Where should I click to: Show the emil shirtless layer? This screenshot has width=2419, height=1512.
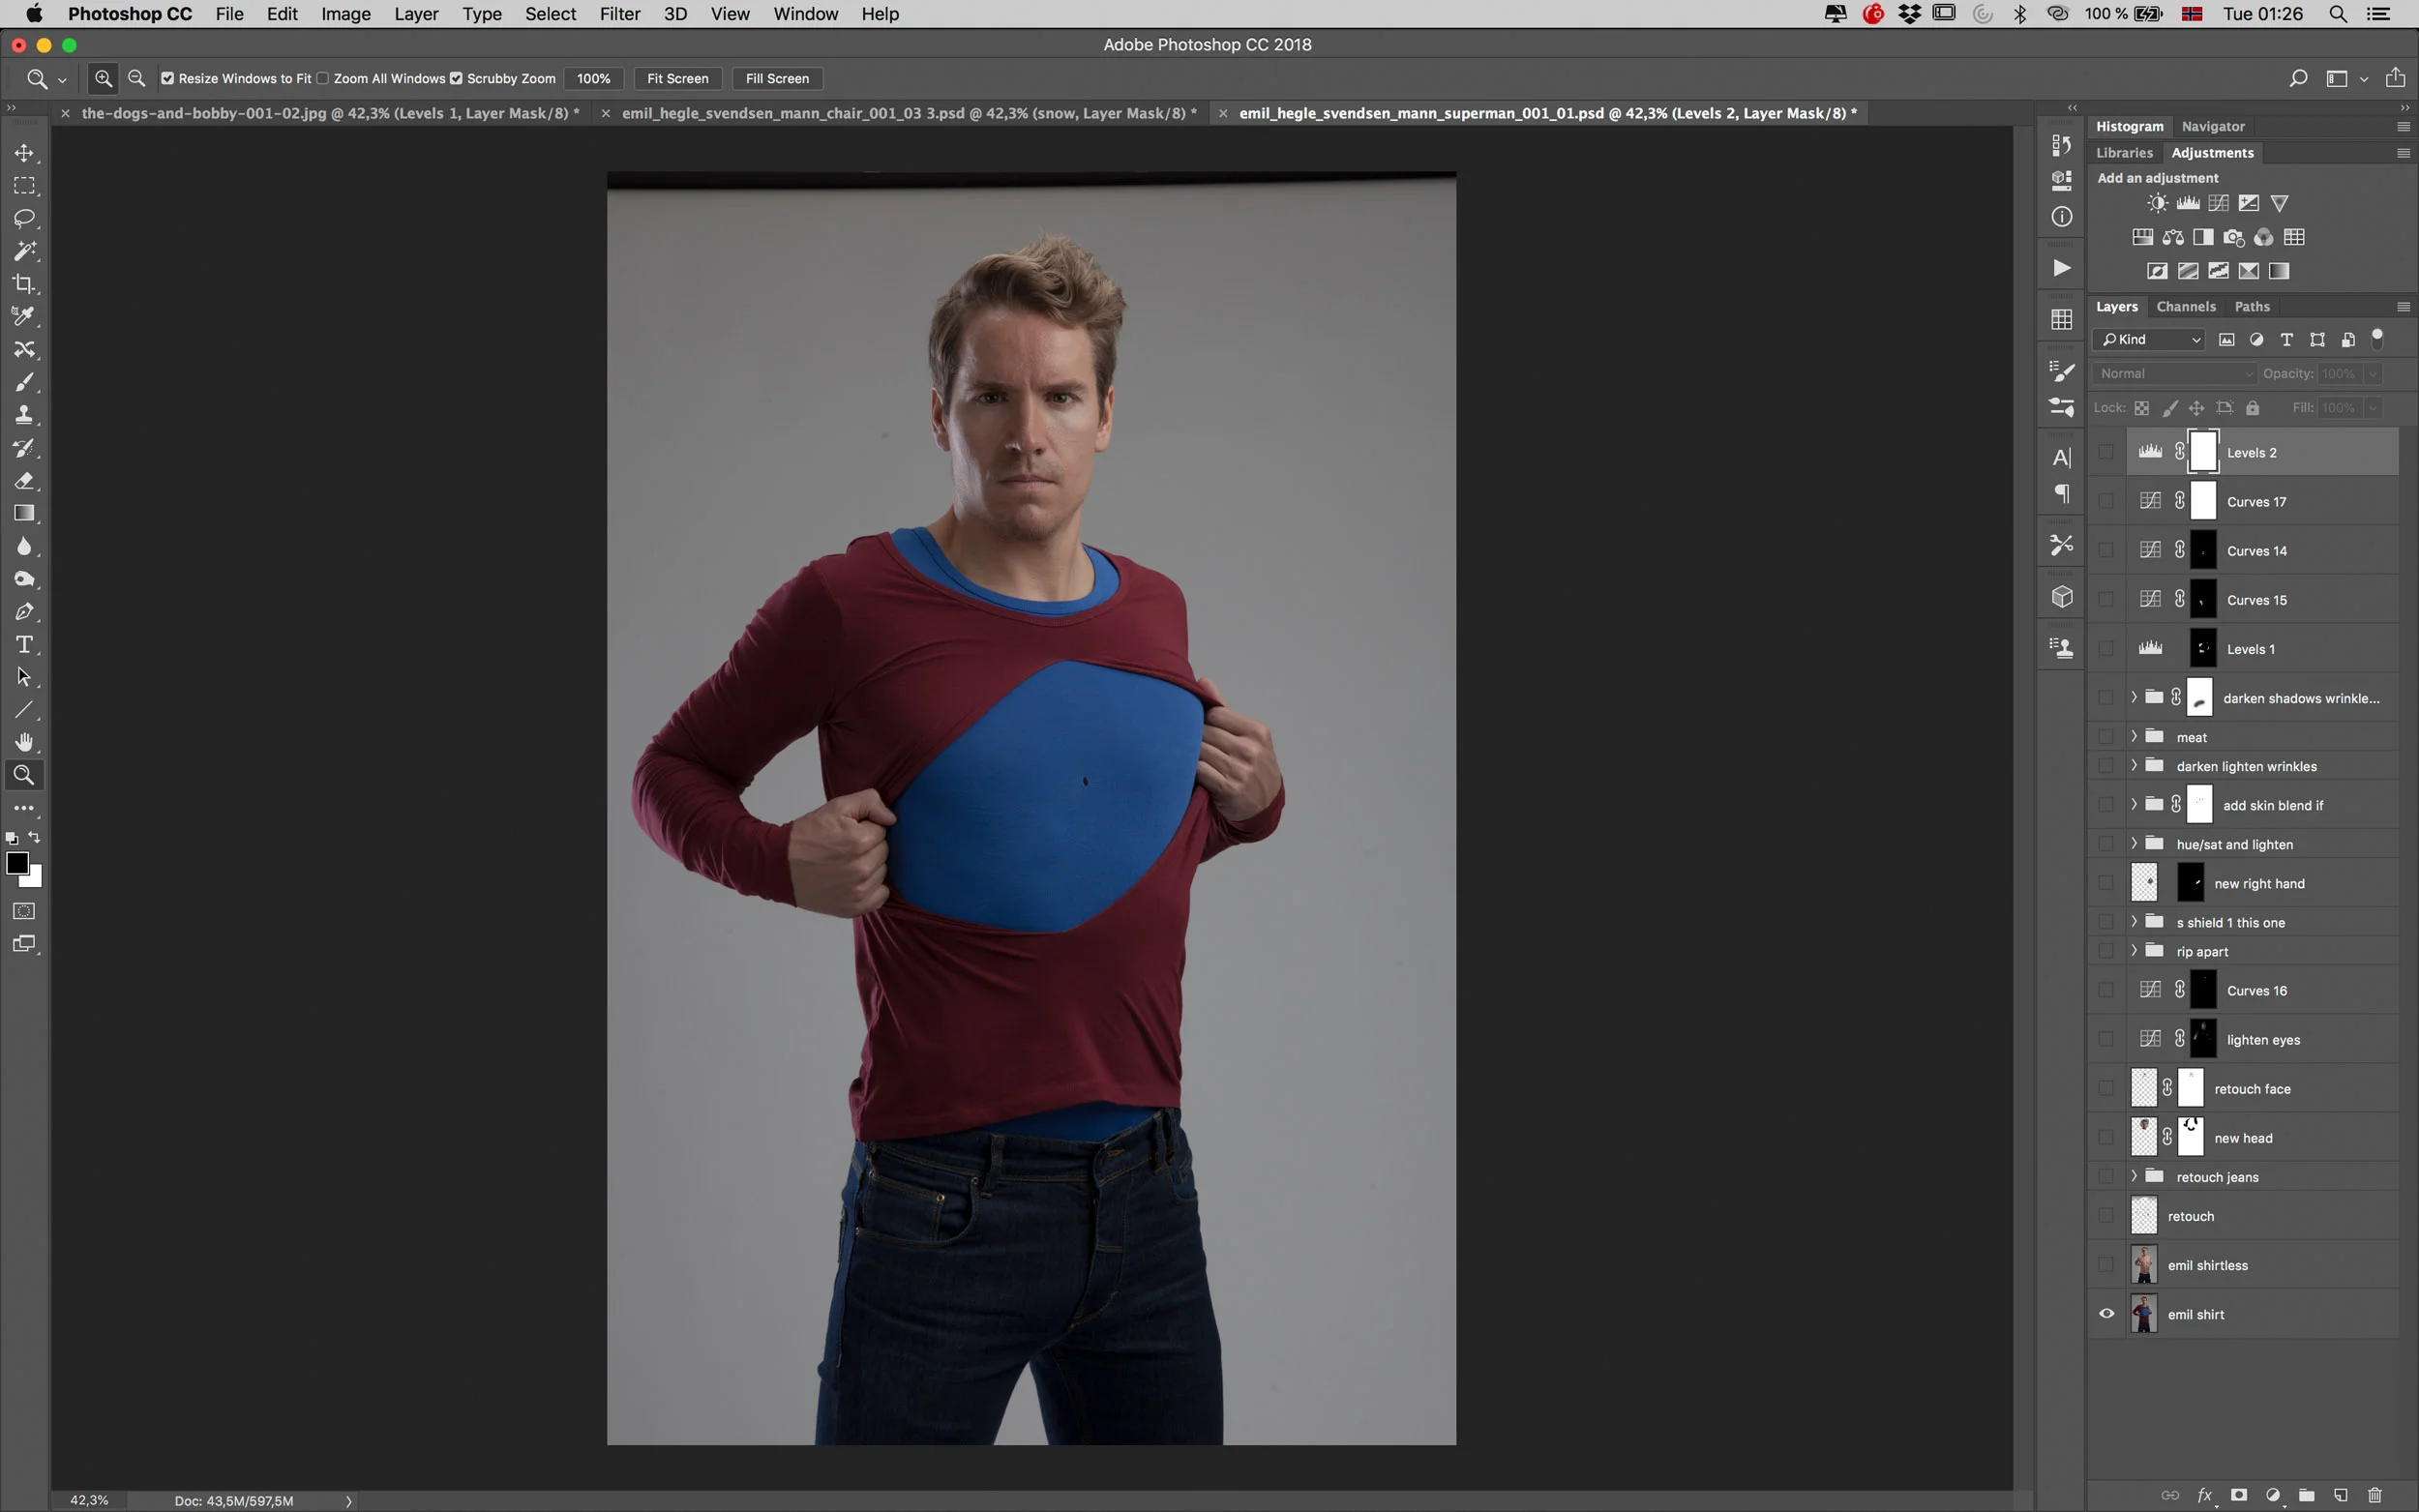click(x=2106, y=1265)
